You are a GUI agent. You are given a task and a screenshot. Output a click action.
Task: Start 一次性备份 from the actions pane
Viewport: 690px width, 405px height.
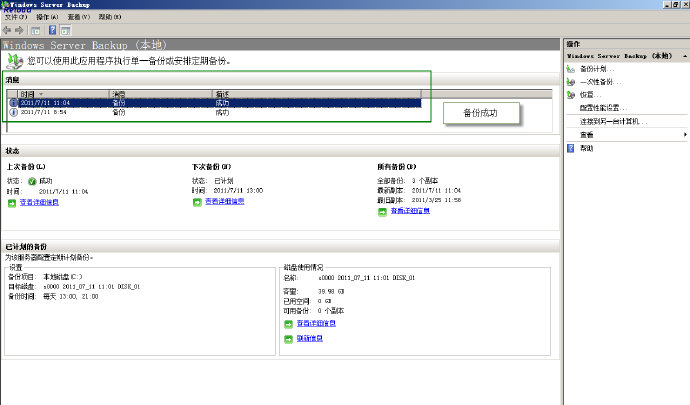click(600, 82)
